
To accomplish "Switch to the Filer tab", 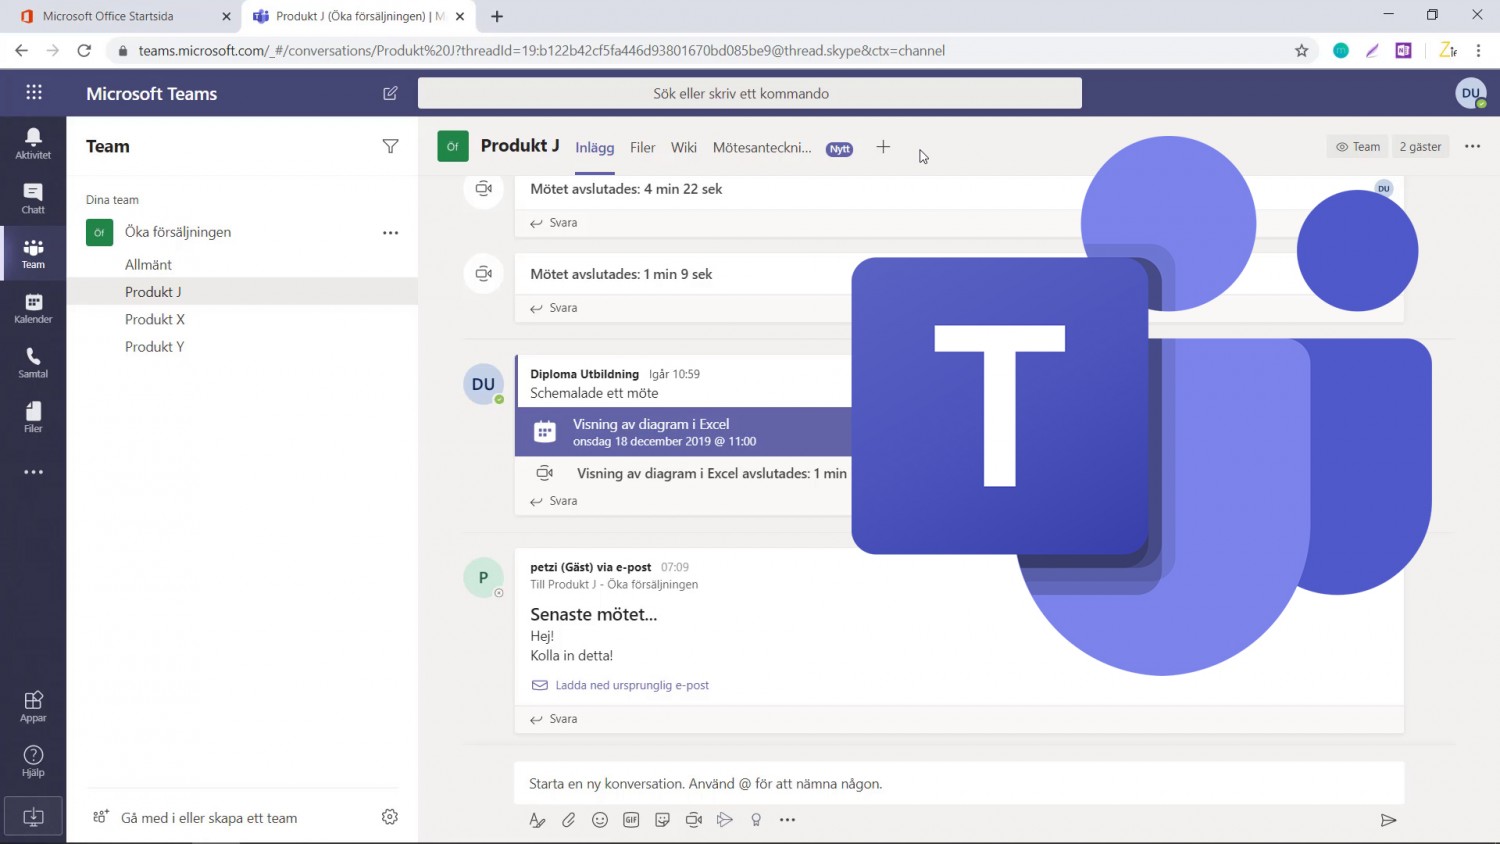I will click(642, 148).
